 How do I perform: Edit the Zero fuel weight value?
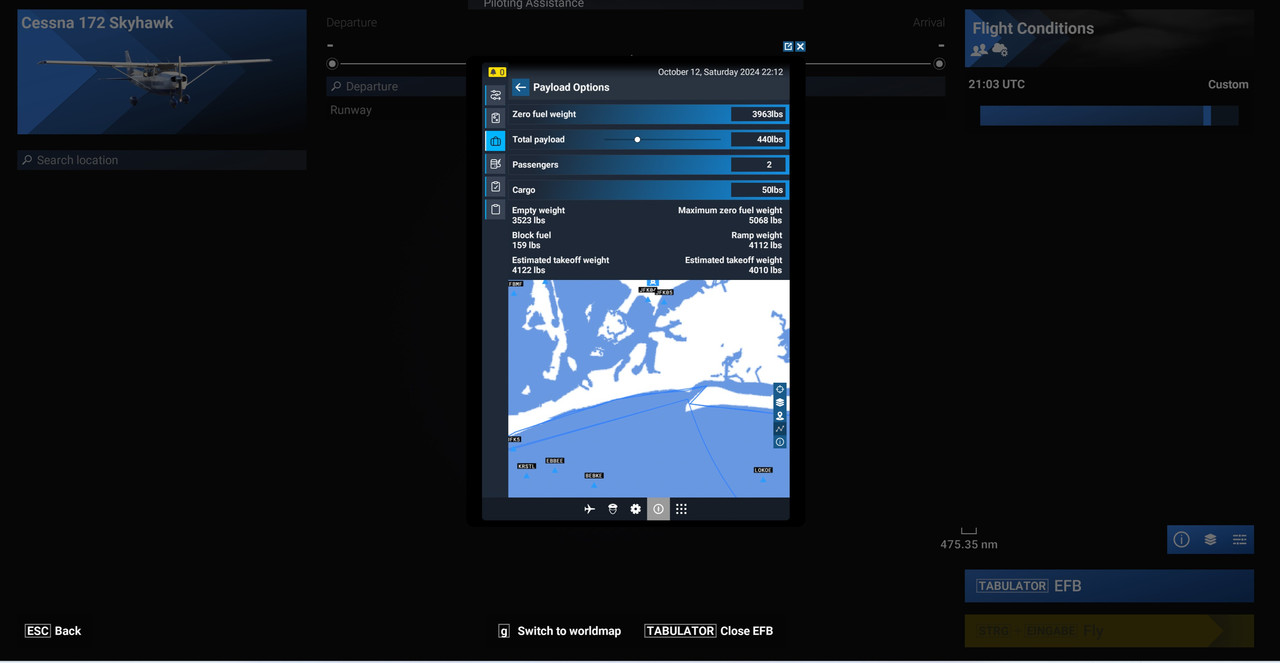(x=758, y=114)
